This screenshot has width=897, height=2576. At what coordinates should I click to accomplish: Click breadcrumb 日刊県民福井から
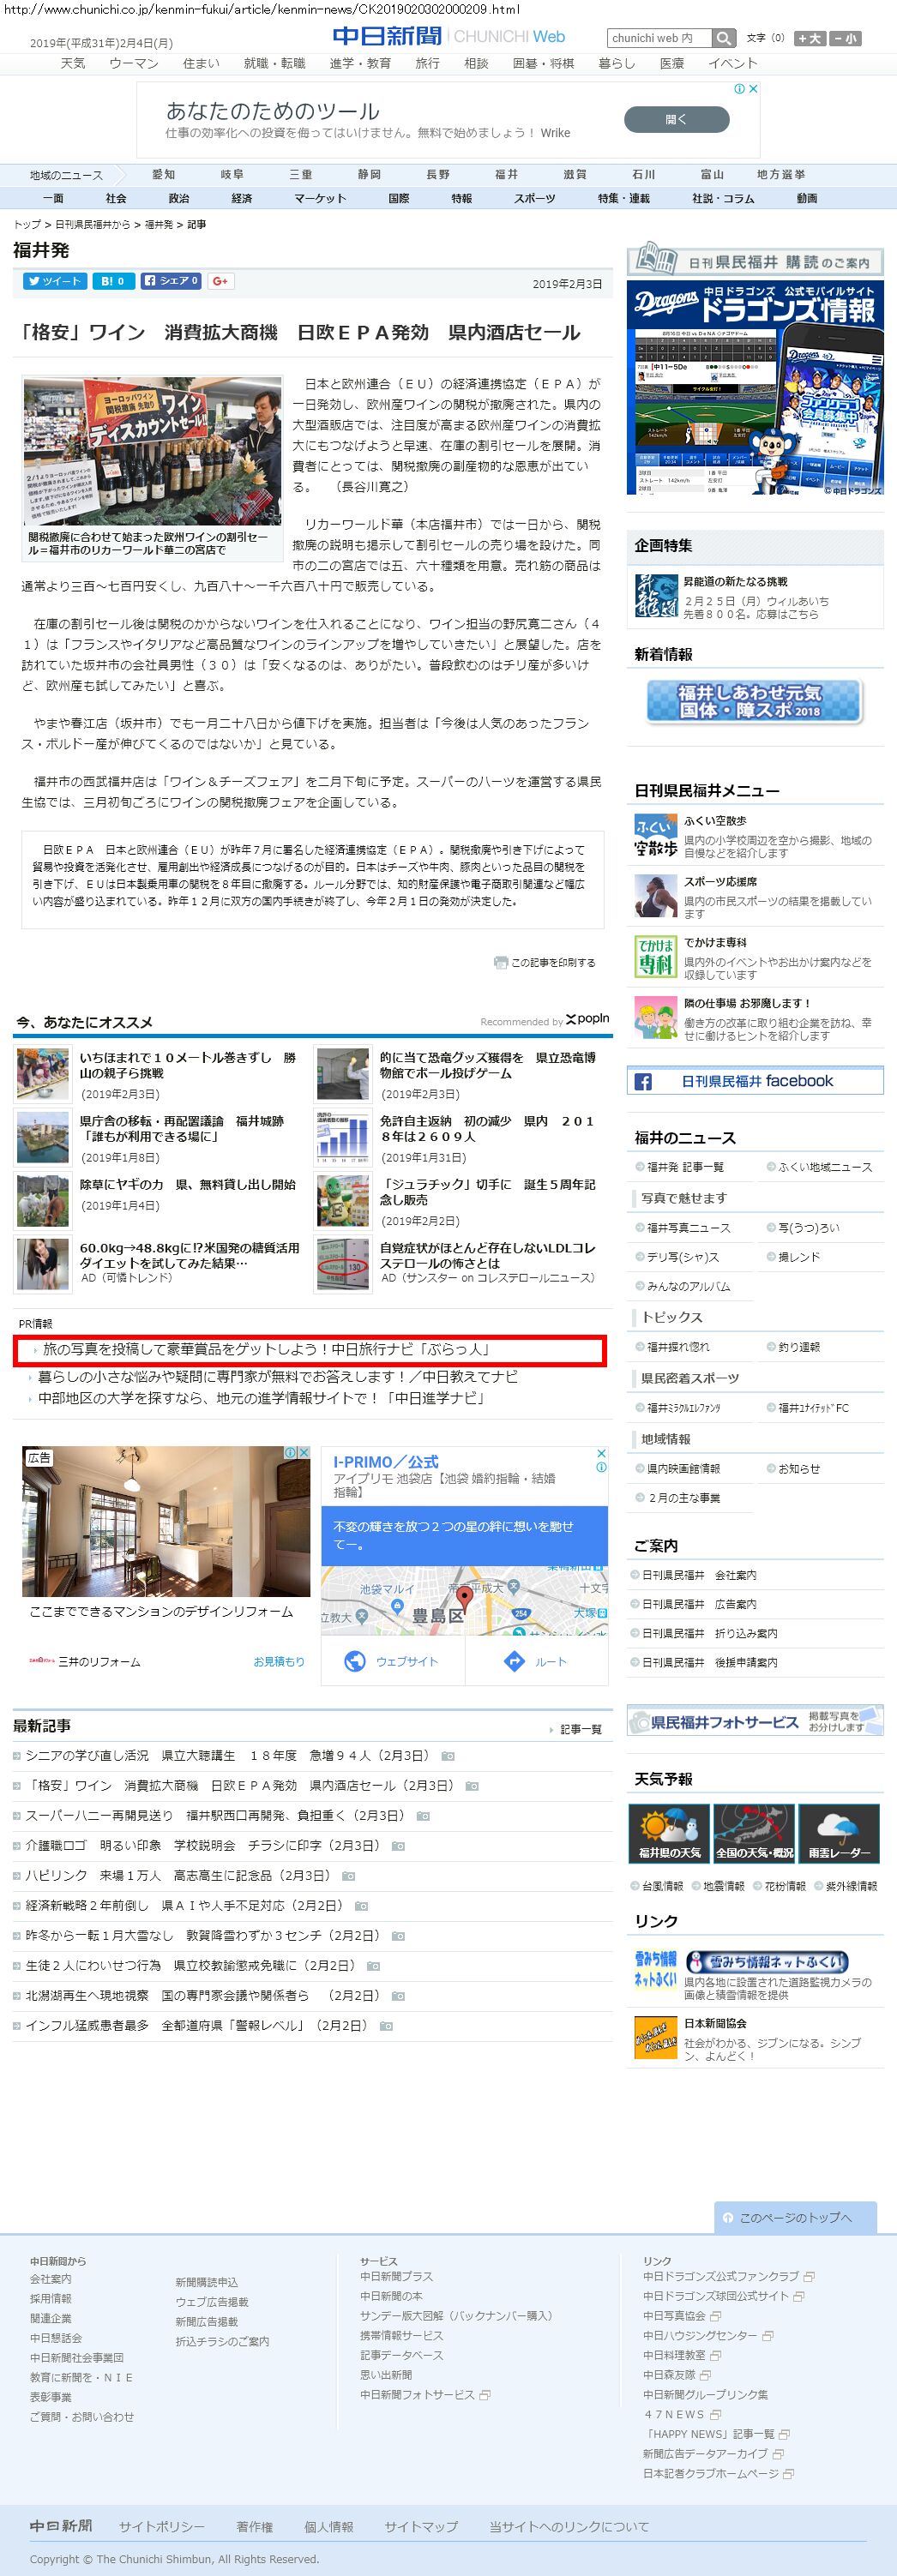pos(92,225)
